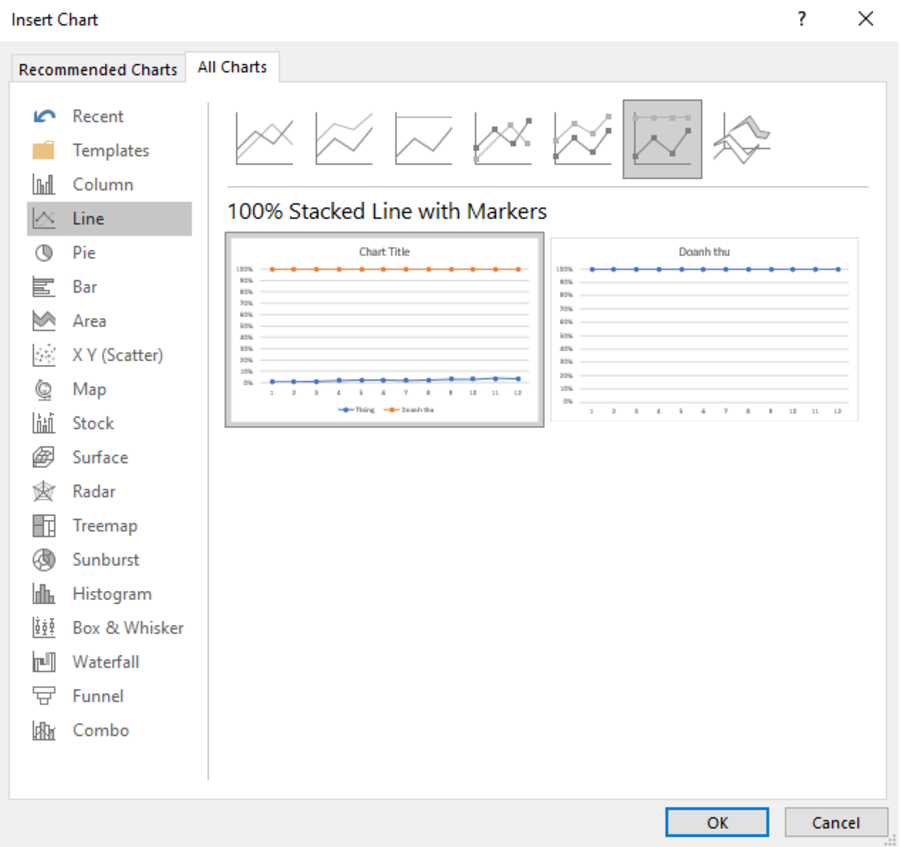Screen dimensions: 900x847
Task: Select 100% Stacked Line with Markers icon
Action: click(662, 139)
